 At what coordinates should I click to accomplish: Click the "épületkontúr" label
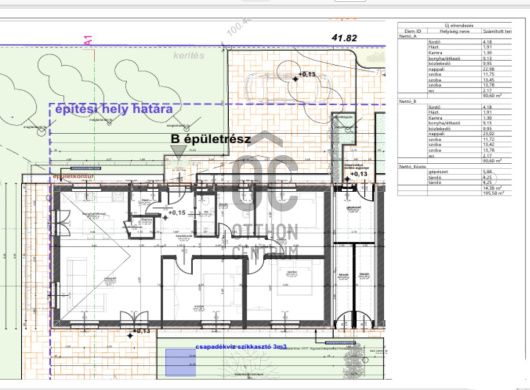73,176
